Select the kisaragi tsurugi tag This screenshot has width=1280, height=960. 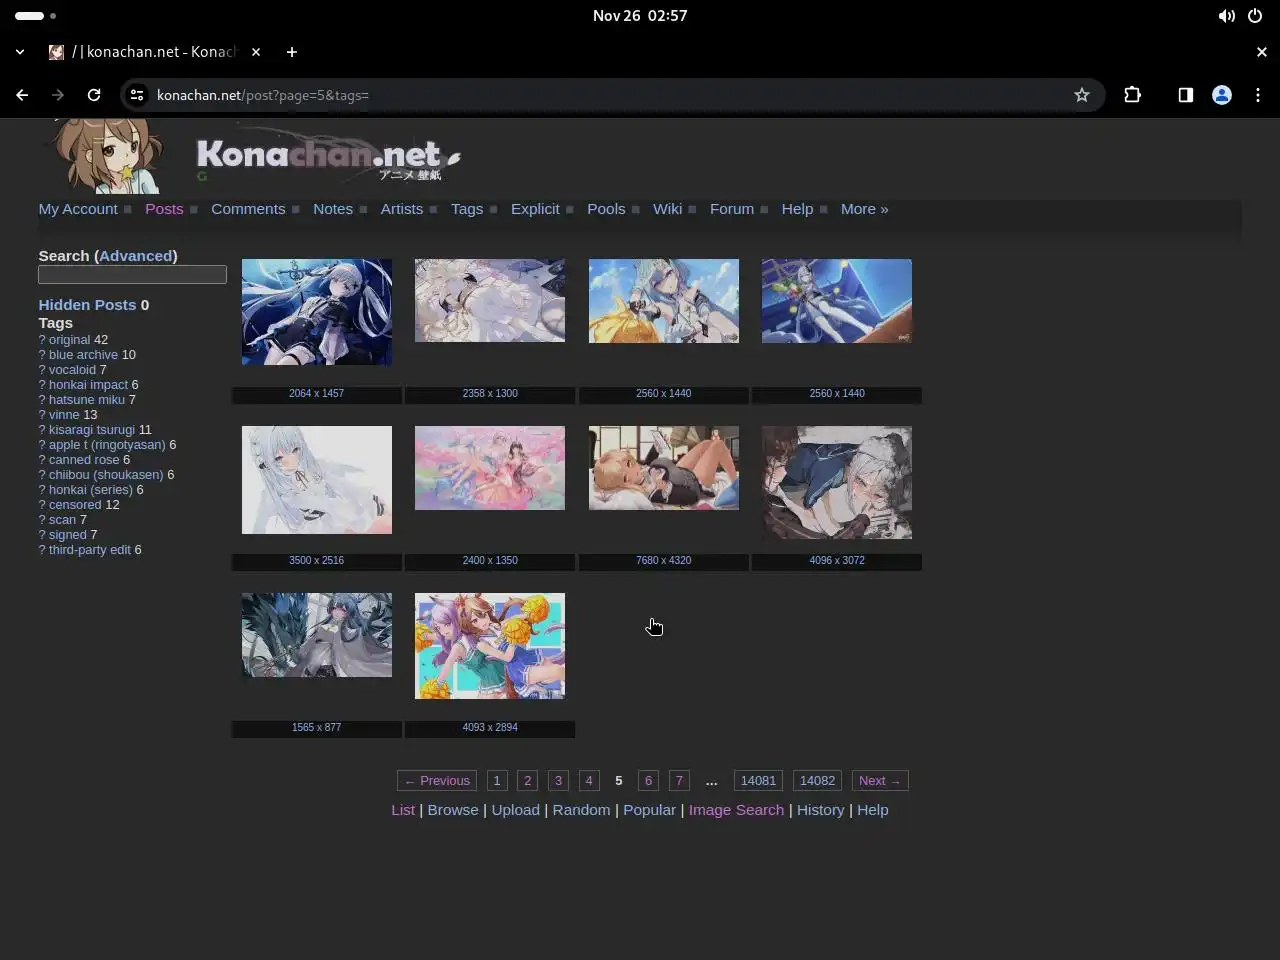point(92,430)
